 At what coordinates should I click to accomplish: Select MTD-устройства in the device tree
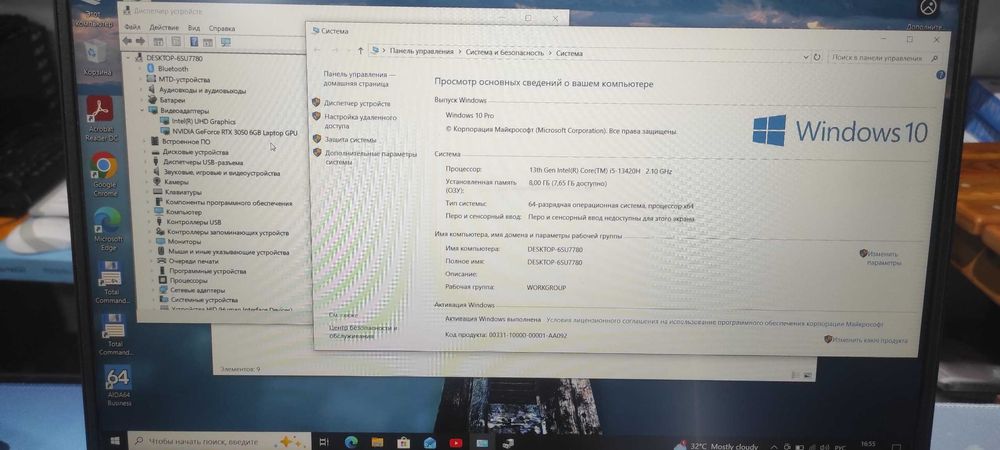[x=184, y=80]
